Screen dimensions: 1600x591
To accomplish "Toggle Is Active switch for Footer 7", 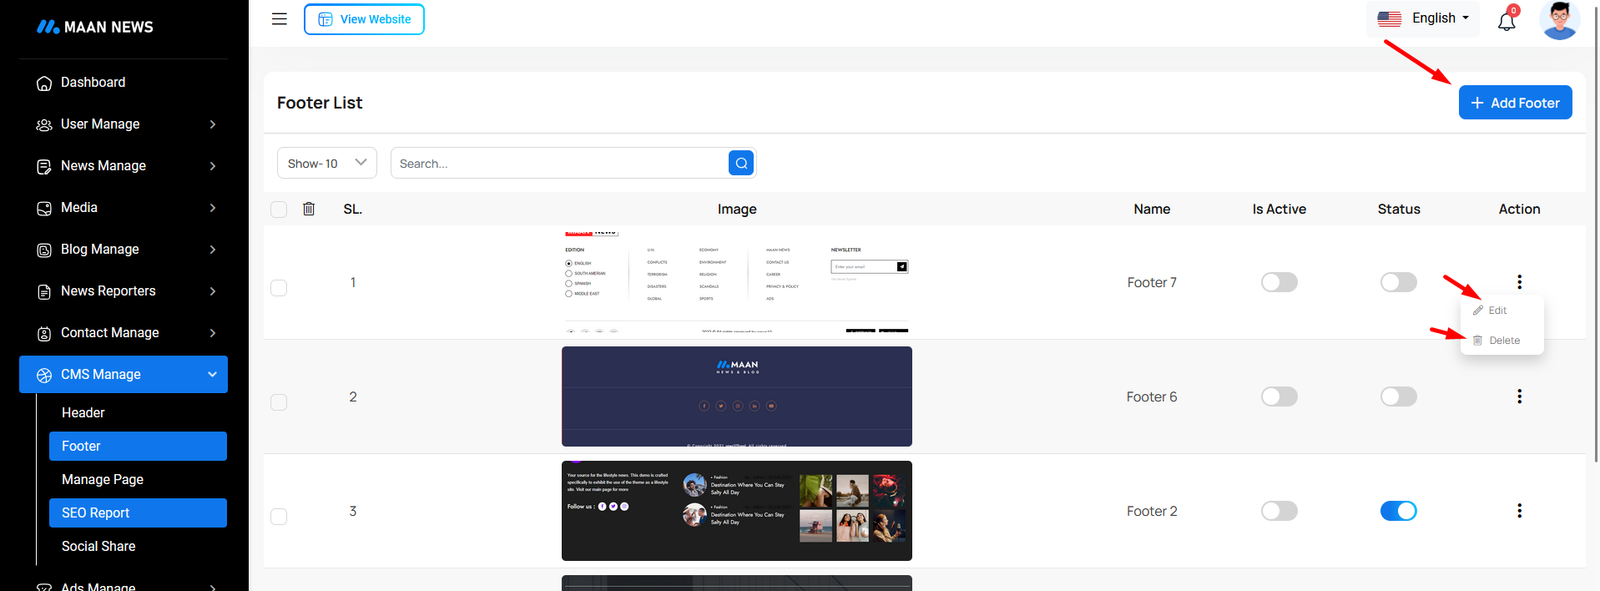I will (1279, 283).
